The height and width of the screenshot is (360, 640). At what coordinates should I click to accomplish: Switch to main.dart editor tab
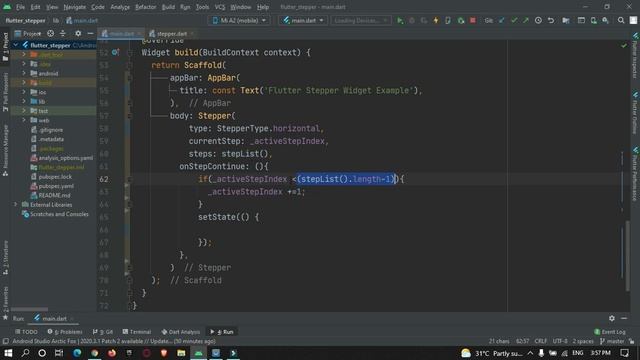click(x=121, y=33)
